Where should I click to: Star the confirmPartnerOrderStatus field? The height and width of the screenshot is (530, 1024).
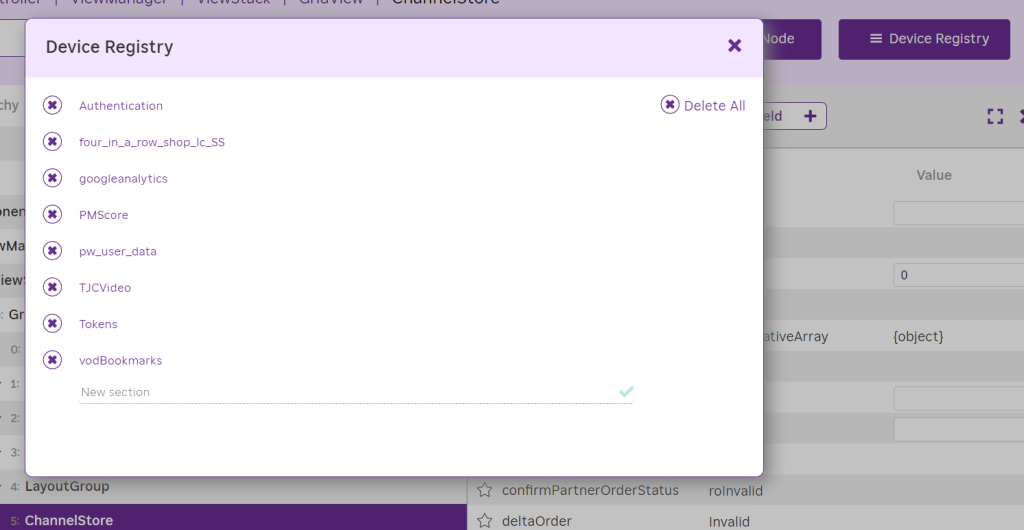[x=484, y=490]
